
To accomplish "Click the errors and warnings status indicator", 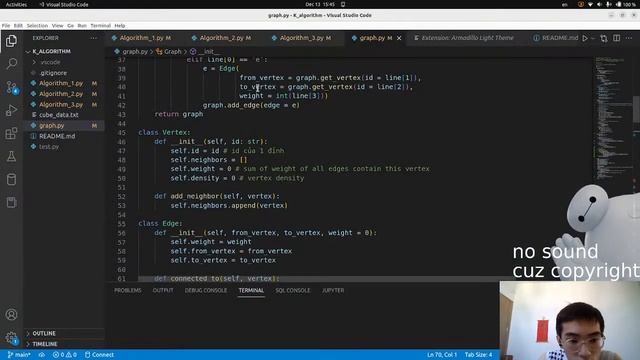I will pos(64,355).
